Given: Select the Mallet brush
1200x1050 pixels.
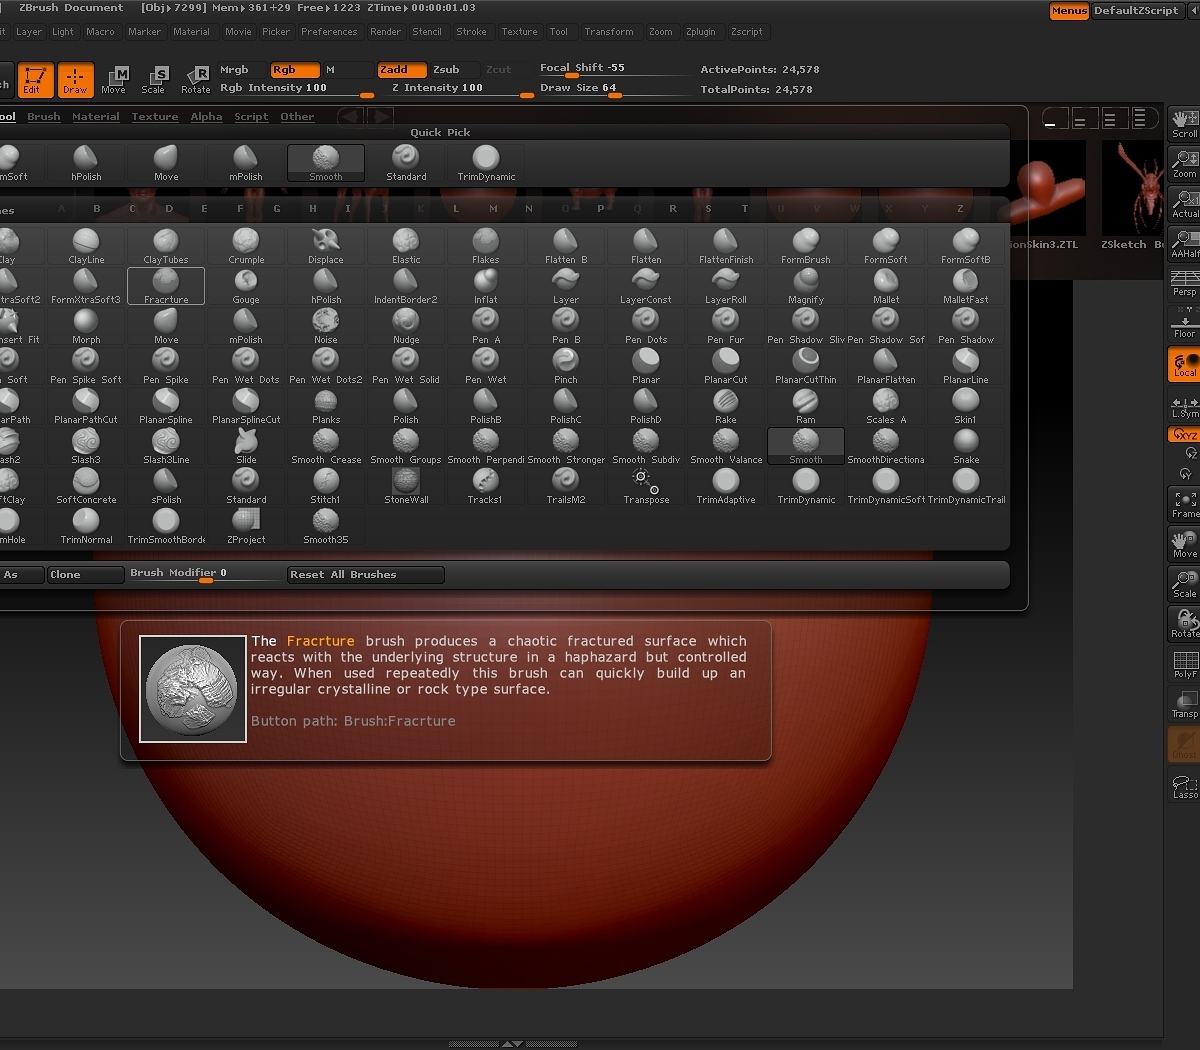Looking at the screenshot, I should 886,286.
